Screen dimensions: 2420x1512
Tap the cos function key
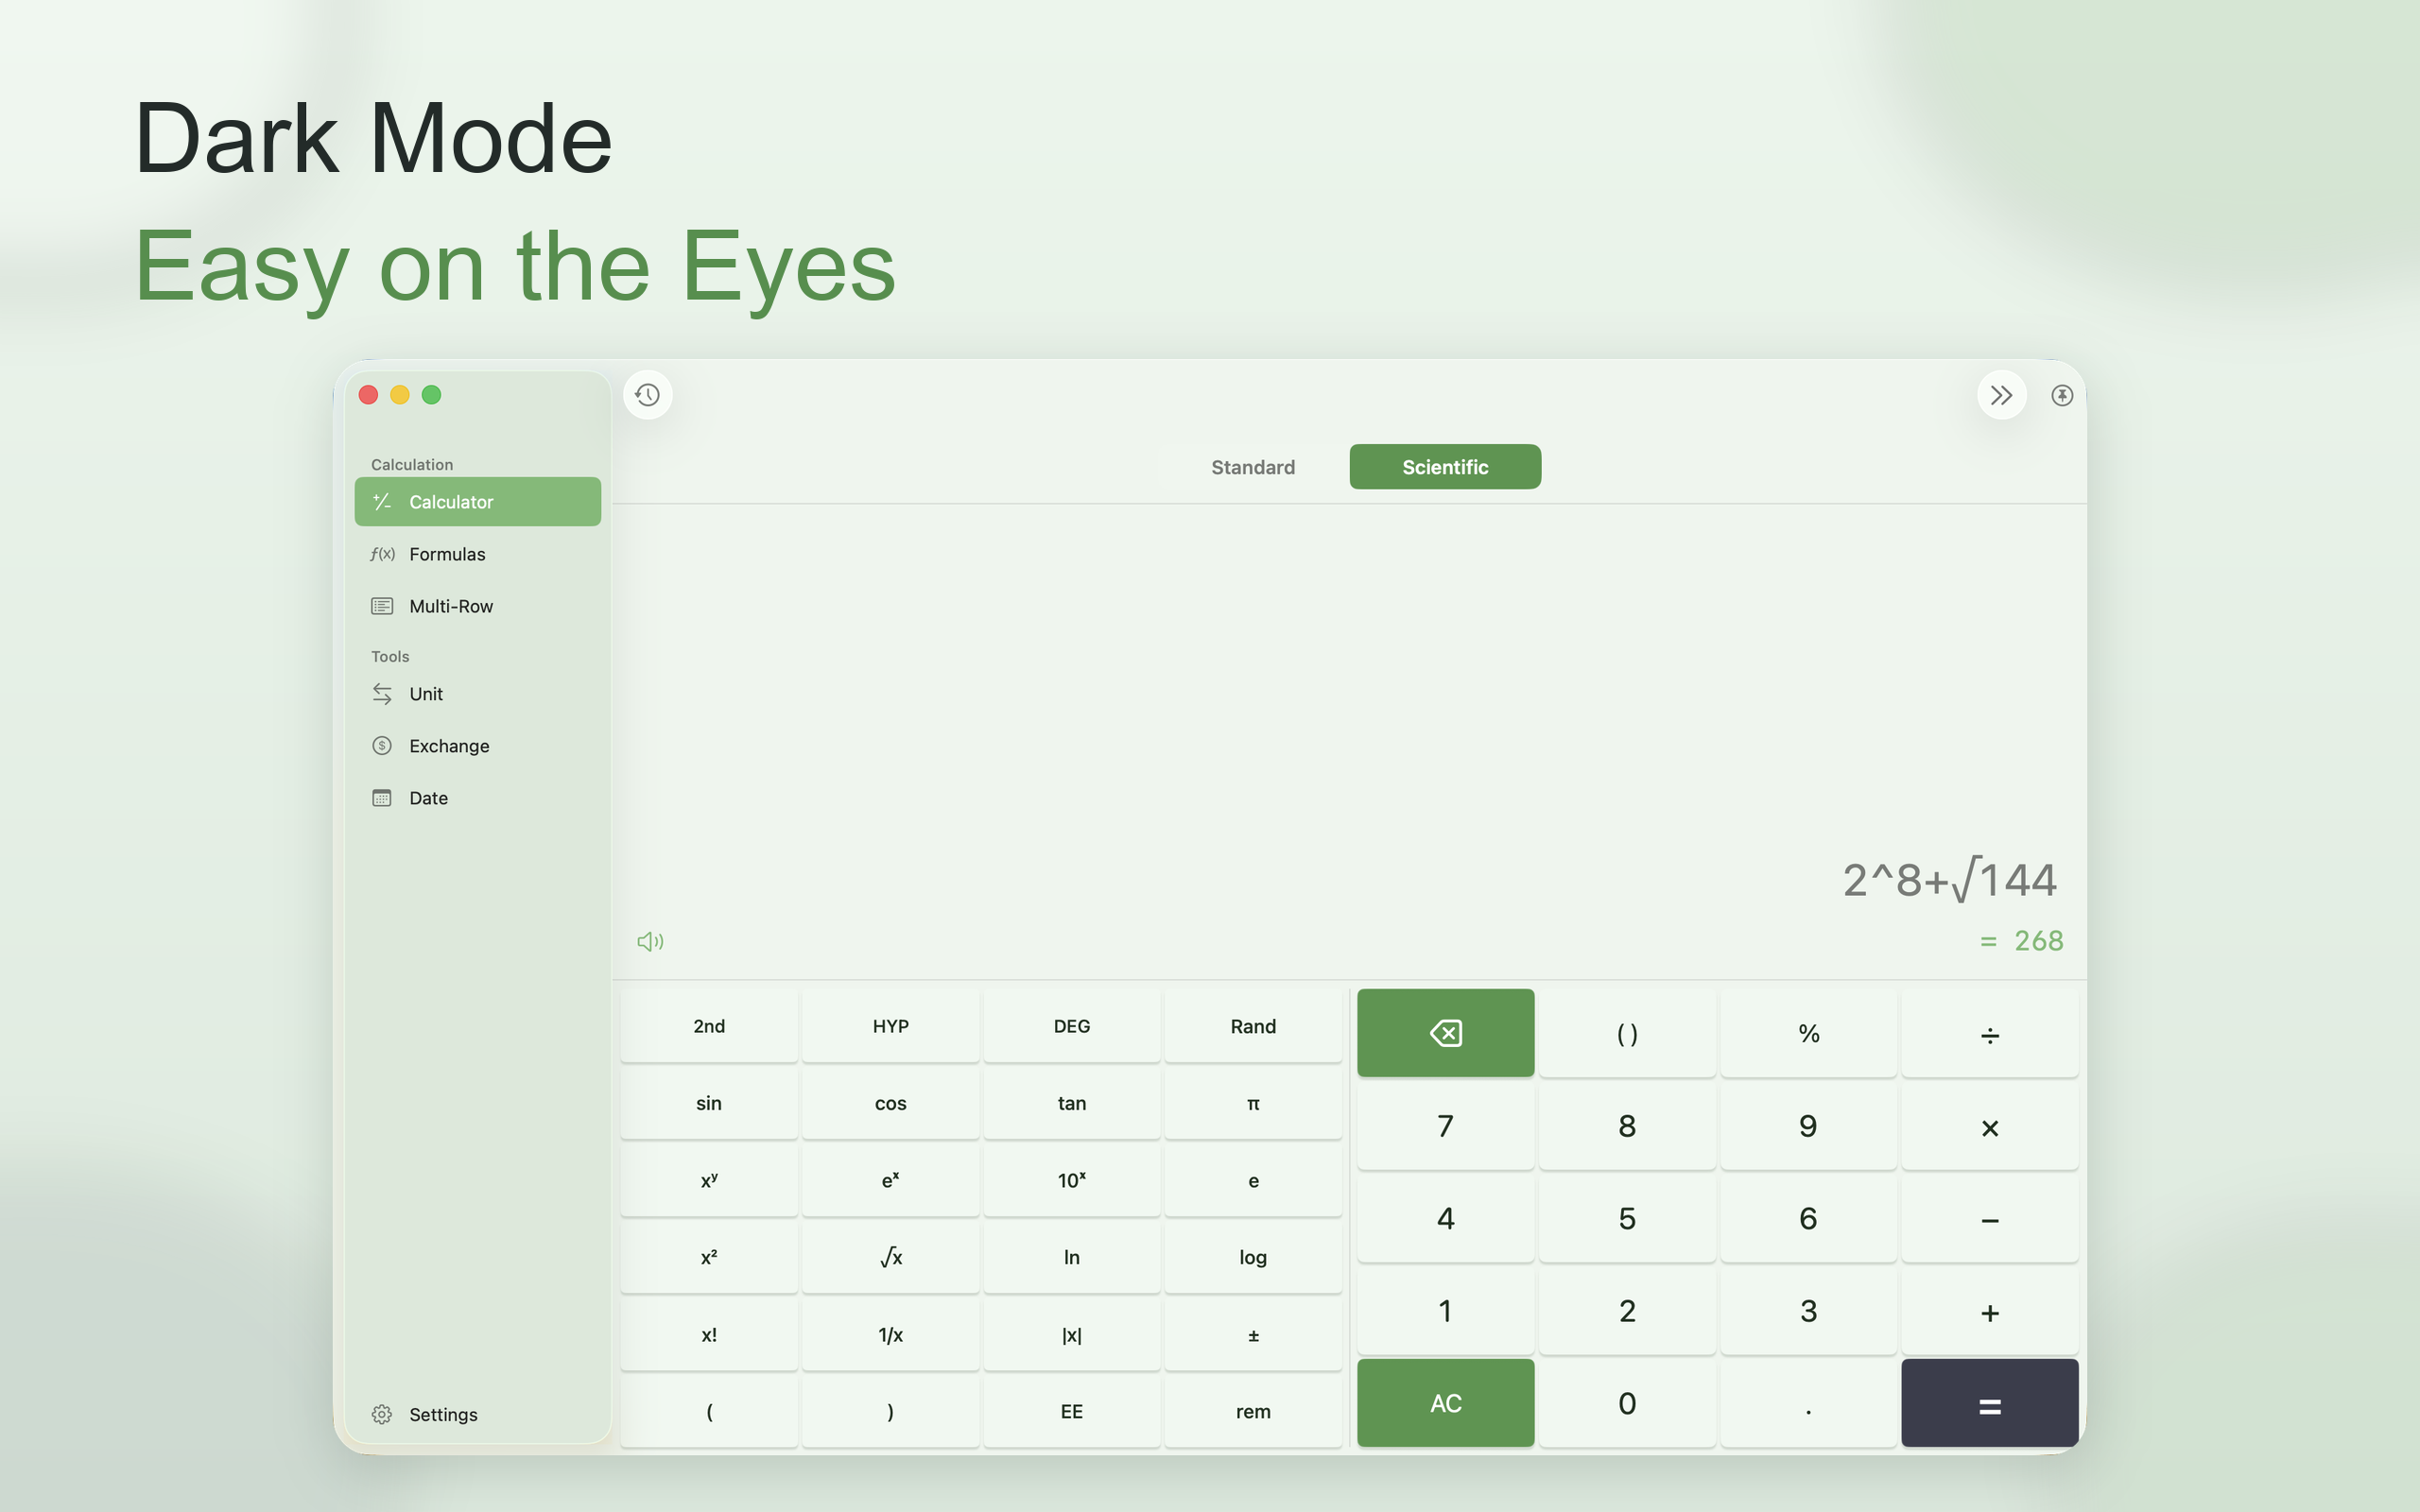[x=890, y=1103]
